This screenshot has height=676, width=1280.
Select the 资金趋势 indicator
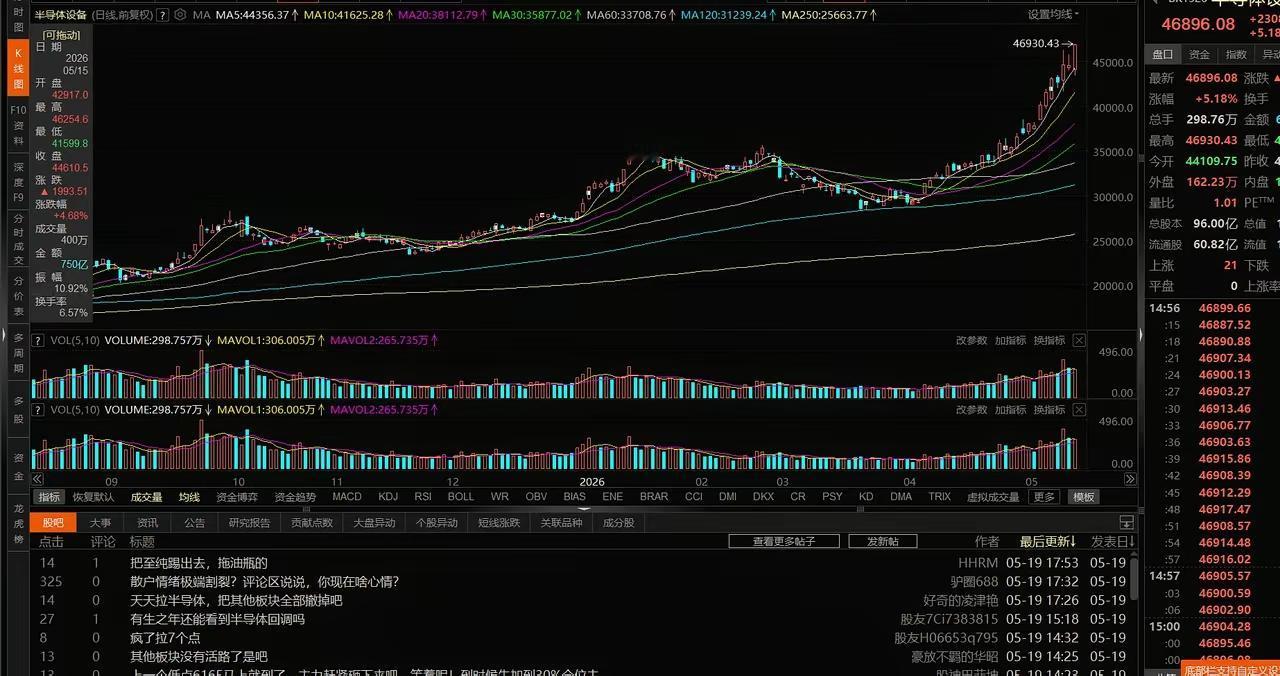tap(295, 497)
